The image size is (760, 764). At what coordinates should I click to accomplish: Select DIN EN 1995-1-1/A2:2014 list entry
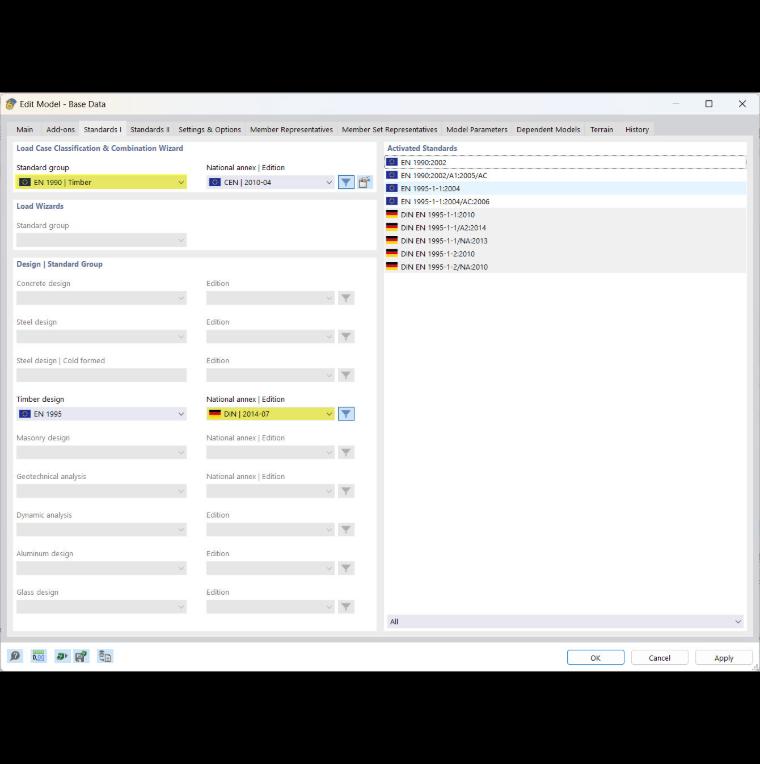pyautogui.click(x=565, y=228)
